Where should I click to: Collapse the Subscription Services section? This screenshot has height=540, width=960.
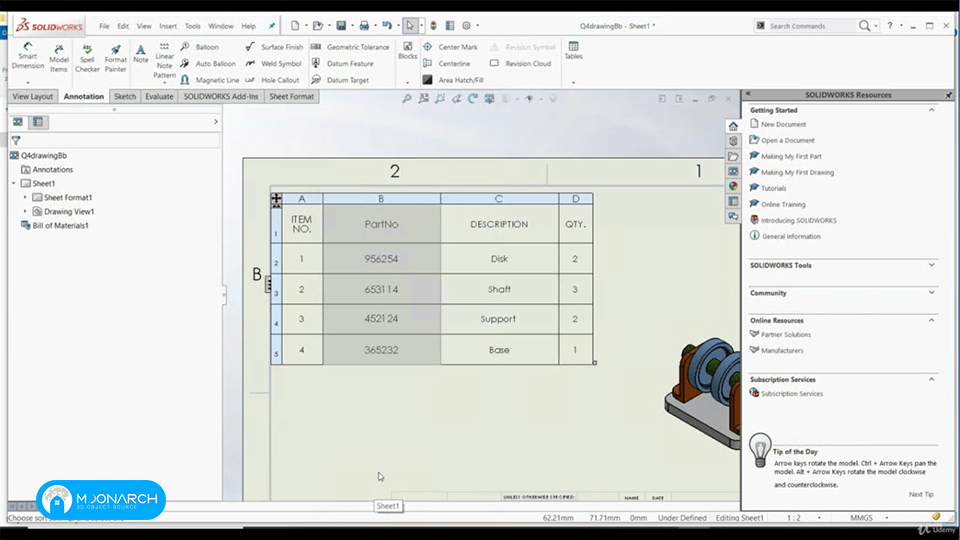pos(931,380)
